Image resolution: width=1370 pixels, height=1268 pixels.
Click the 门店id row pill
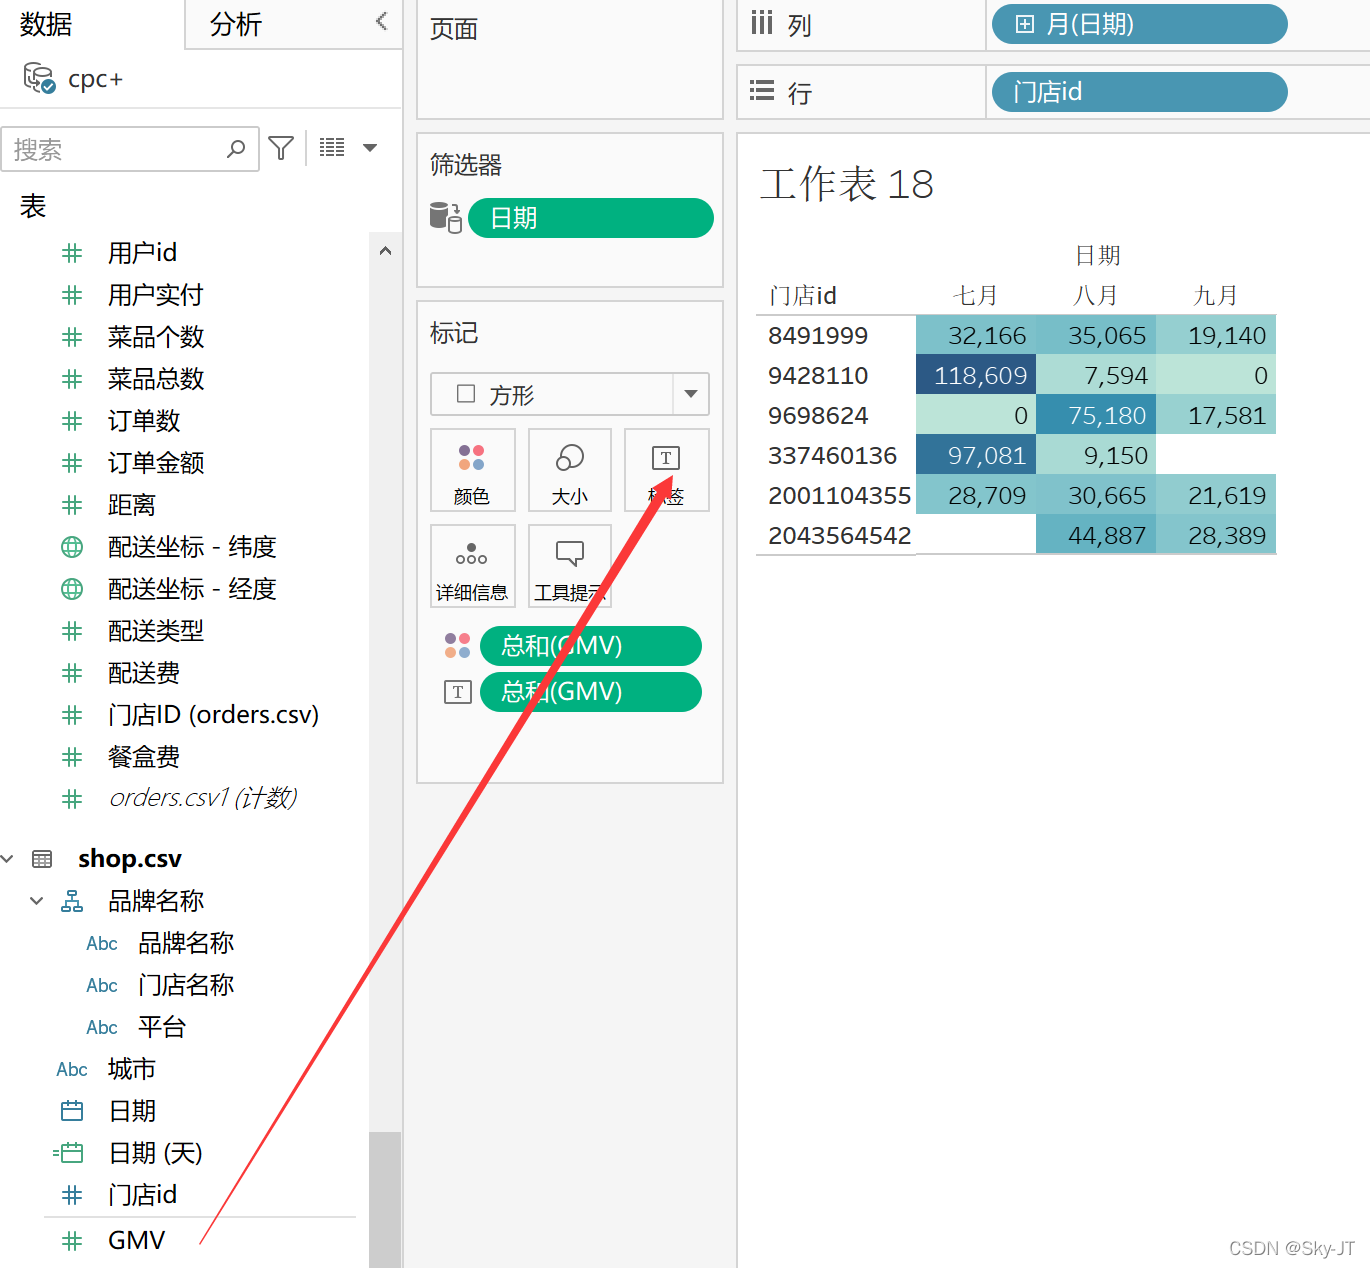tap(1139, 92)
